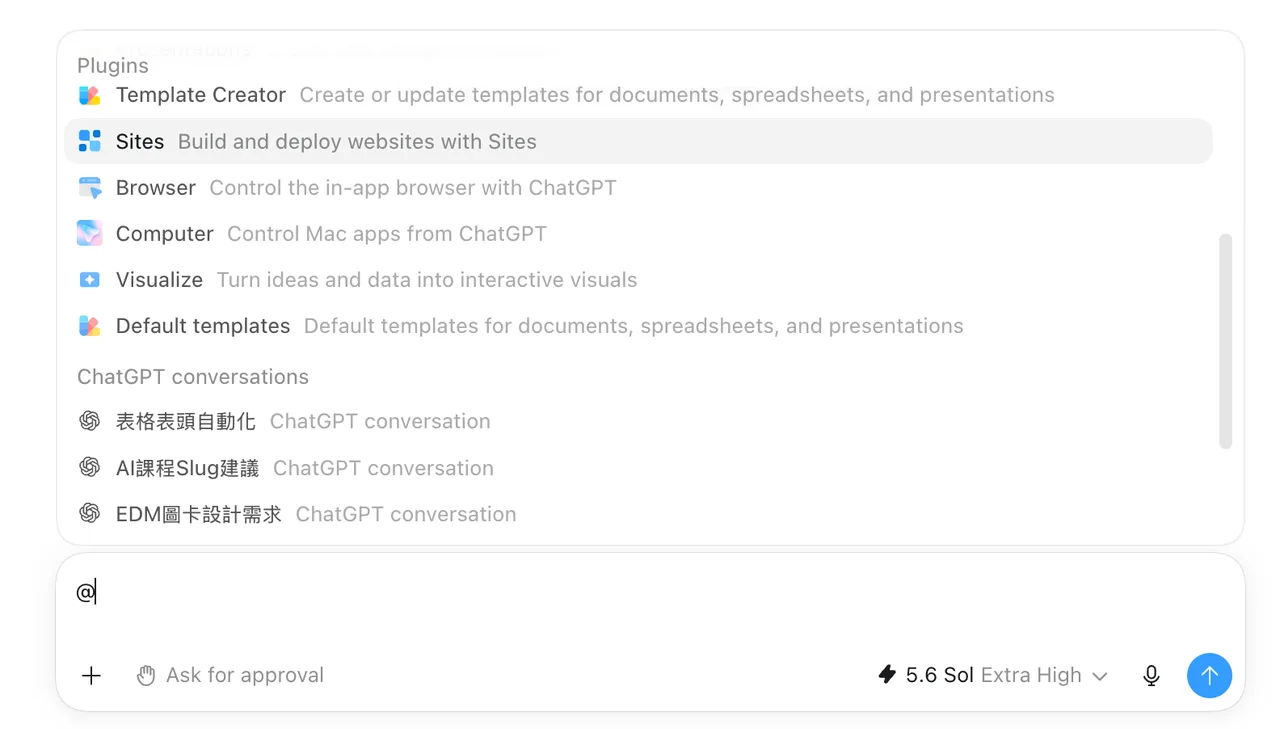Start voice dictation with the microphone icon
Image resolution: width=1280 pixels, height=729 pixels.
pos(1151,676)
